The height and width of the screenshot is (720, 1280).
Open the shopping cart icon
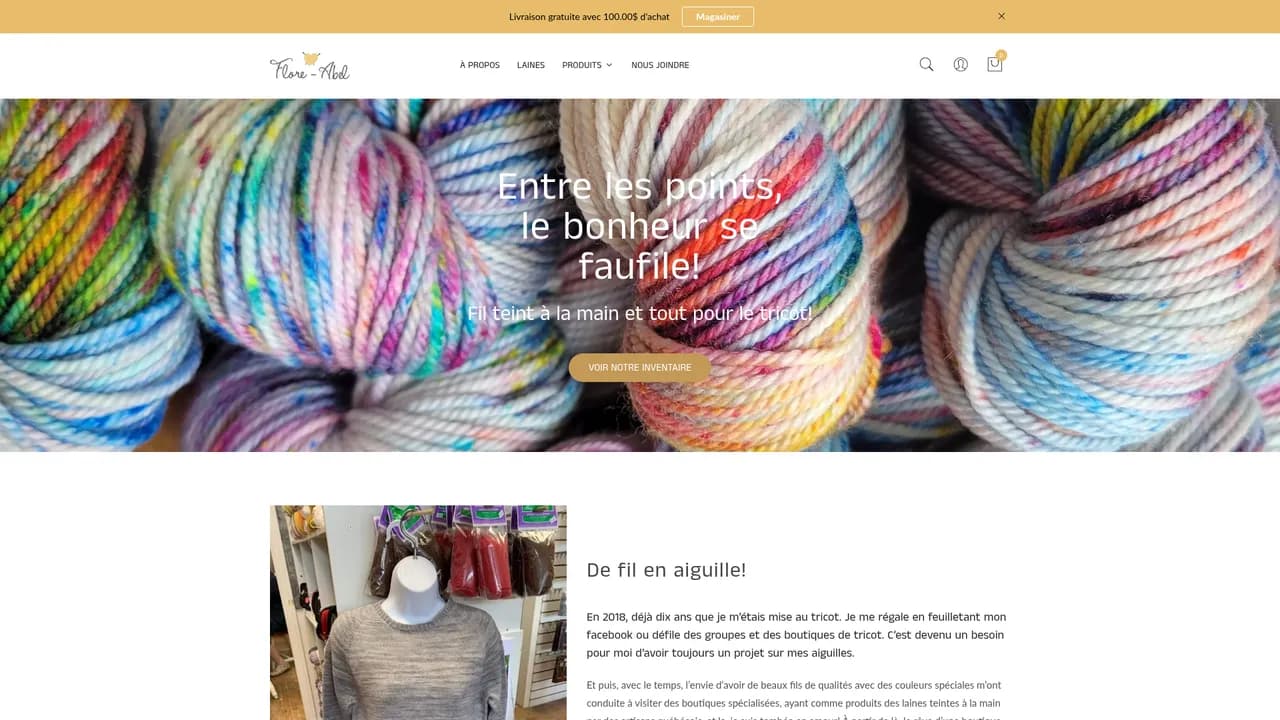(994, 64)
